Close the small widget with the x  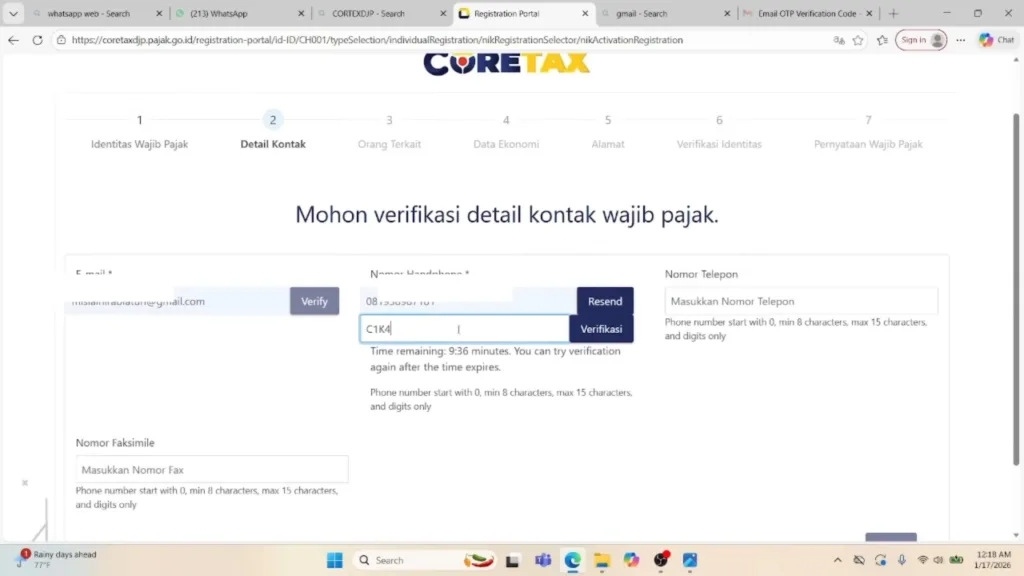(x=25, y=483)
